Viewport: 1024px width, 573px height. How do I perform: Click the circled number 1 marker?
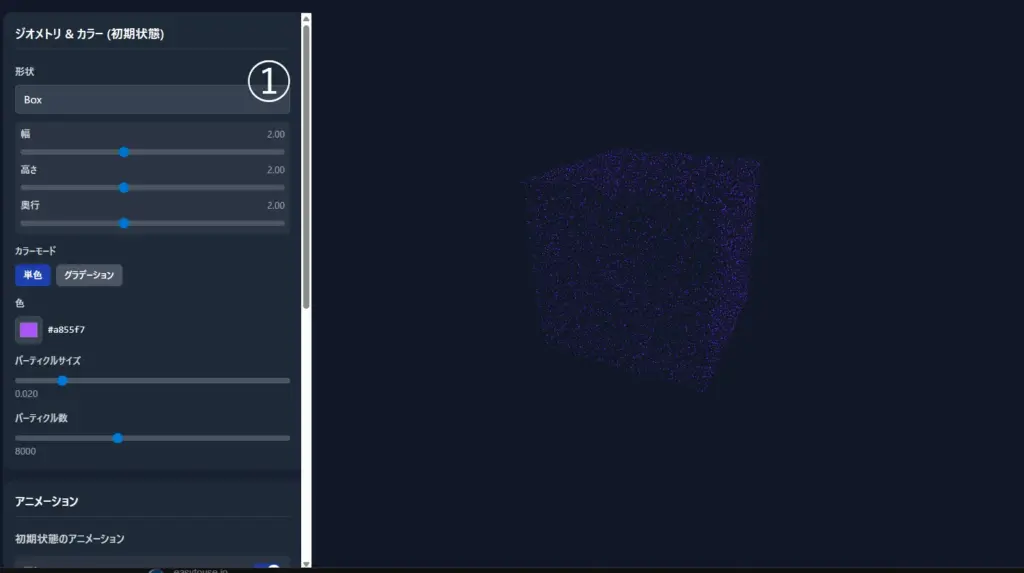click(269, 81)
